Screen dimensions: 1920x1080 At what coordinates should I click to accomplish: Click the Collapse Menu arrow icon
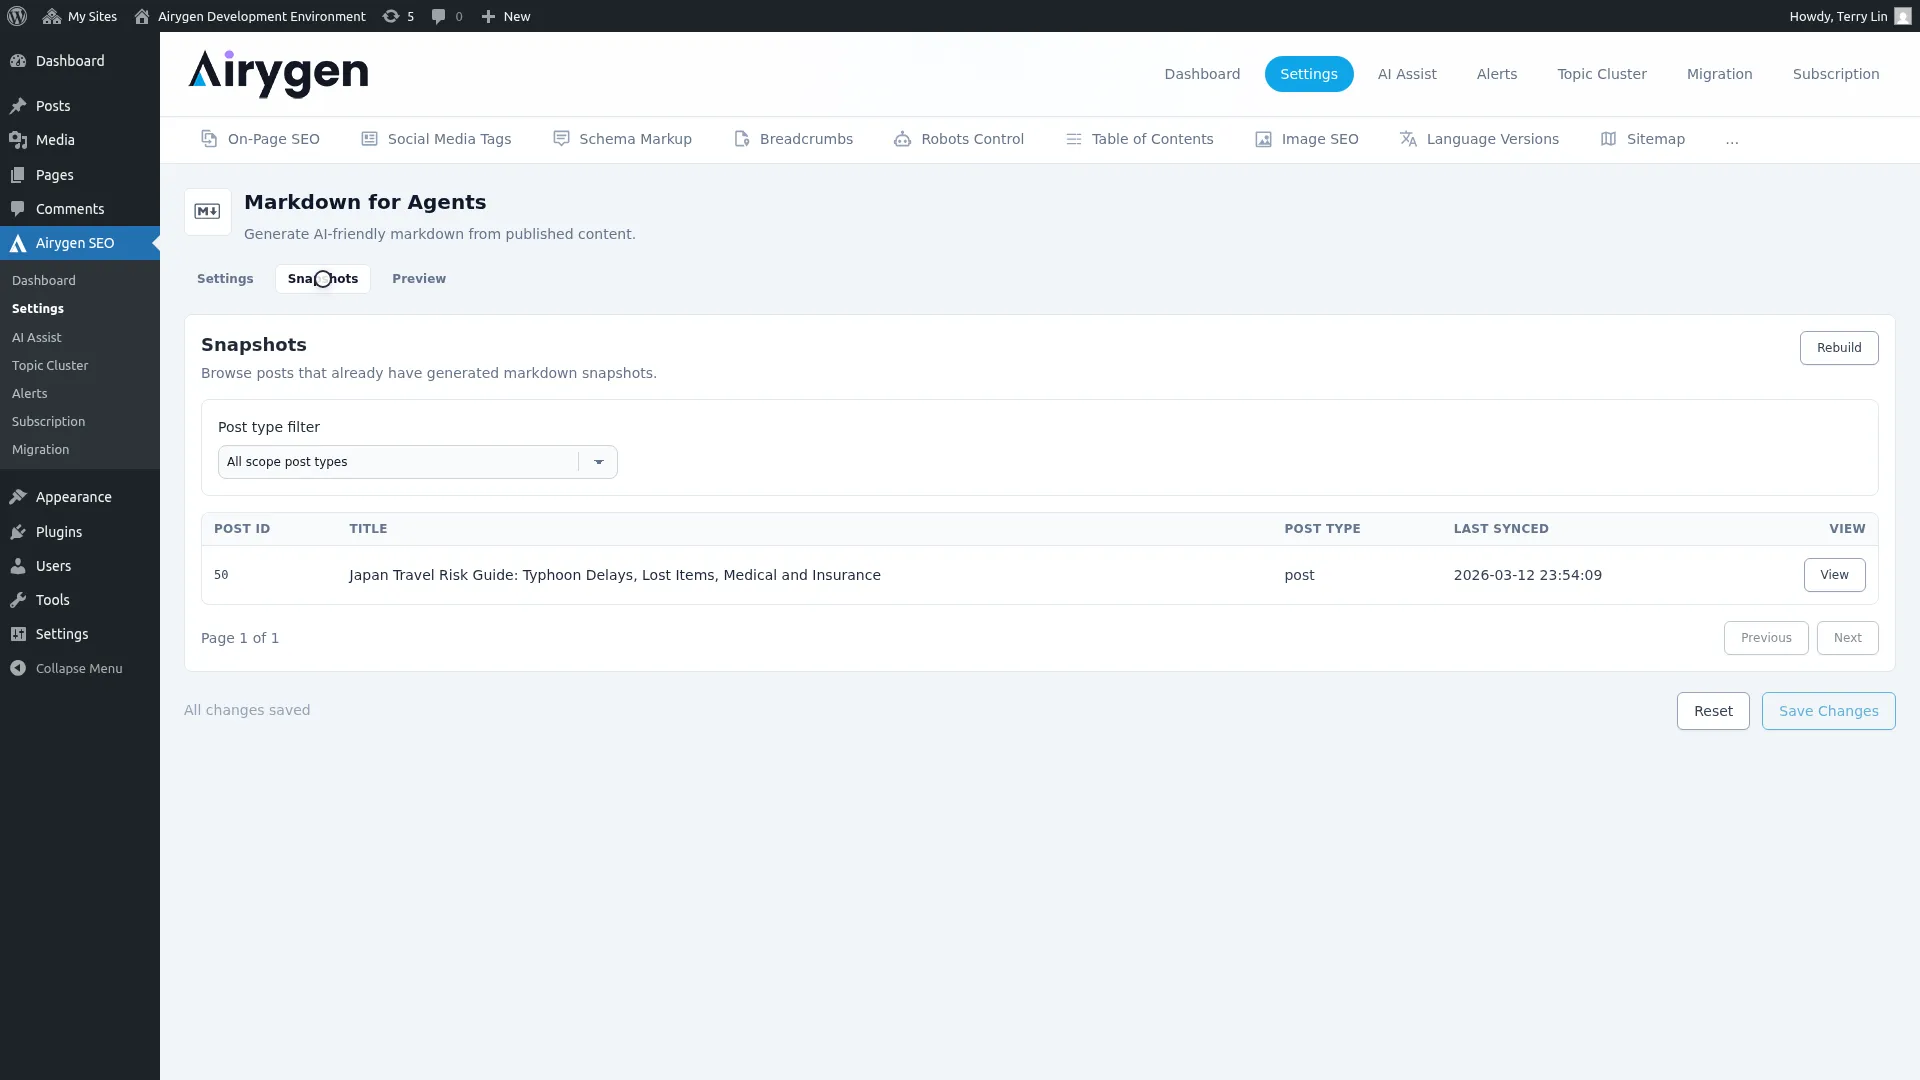pyautogui.click(x=18, y=668)
